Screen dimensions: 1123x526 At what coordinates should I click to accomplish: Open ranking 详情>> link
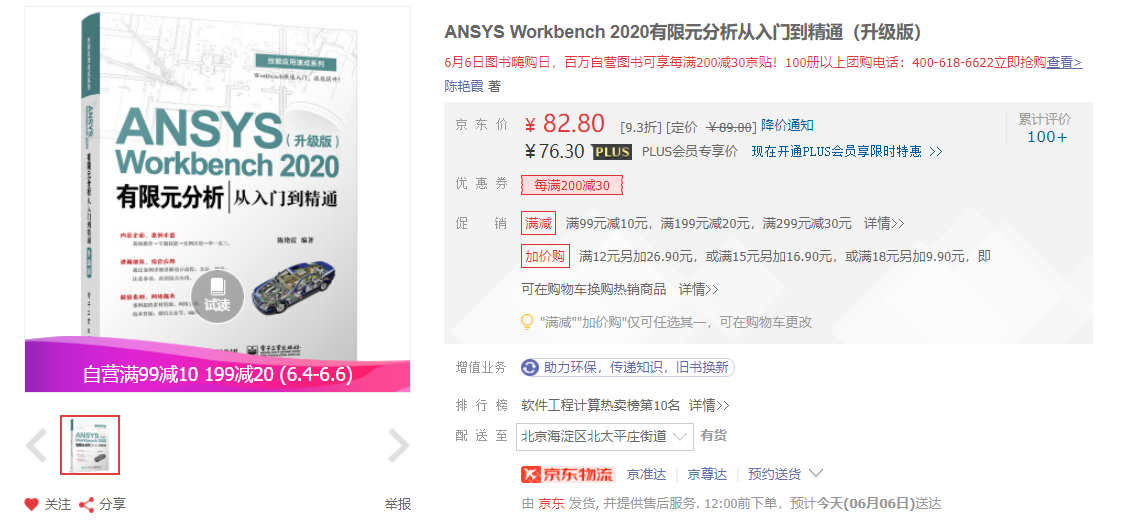[x=709, y=406]
